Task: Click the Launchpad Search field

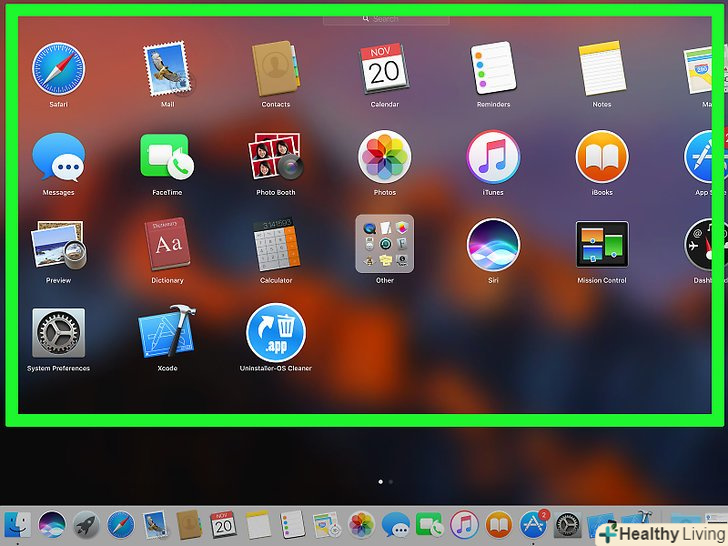Action: [x=386, y=19]
